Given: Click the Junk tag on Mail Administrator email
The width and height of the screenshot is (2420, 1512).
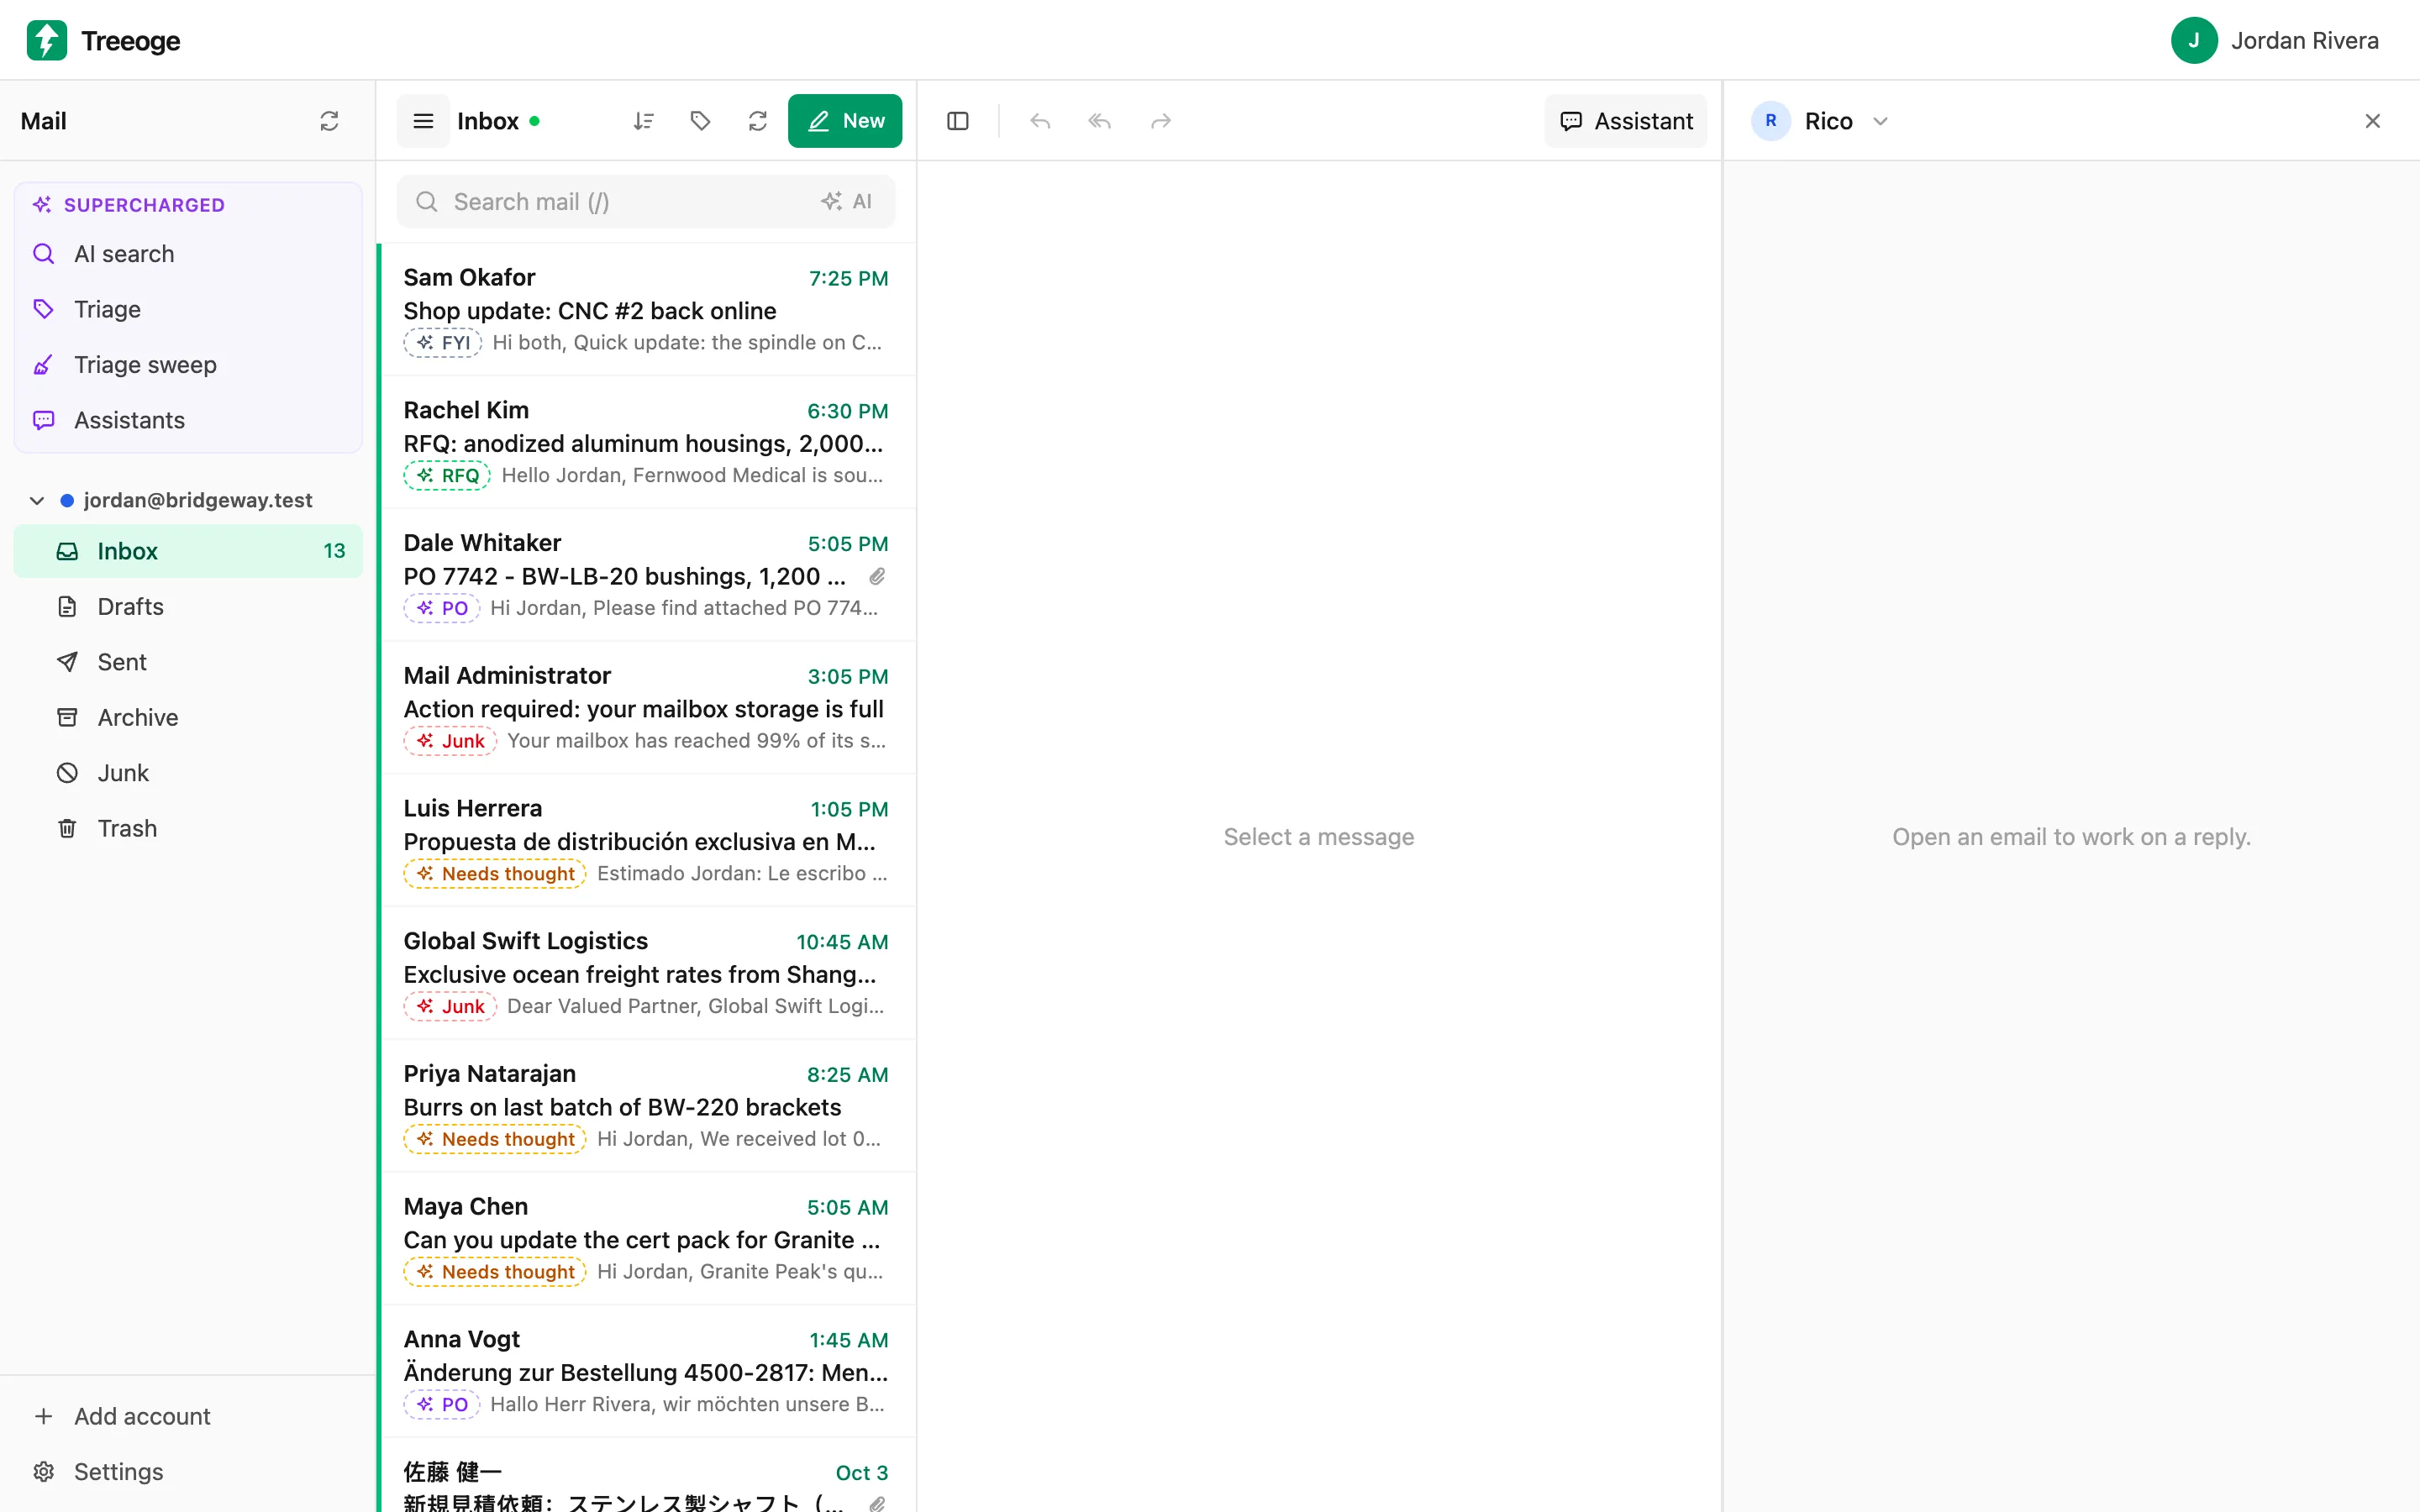Looking at the screenshot, I should point(450,741).
